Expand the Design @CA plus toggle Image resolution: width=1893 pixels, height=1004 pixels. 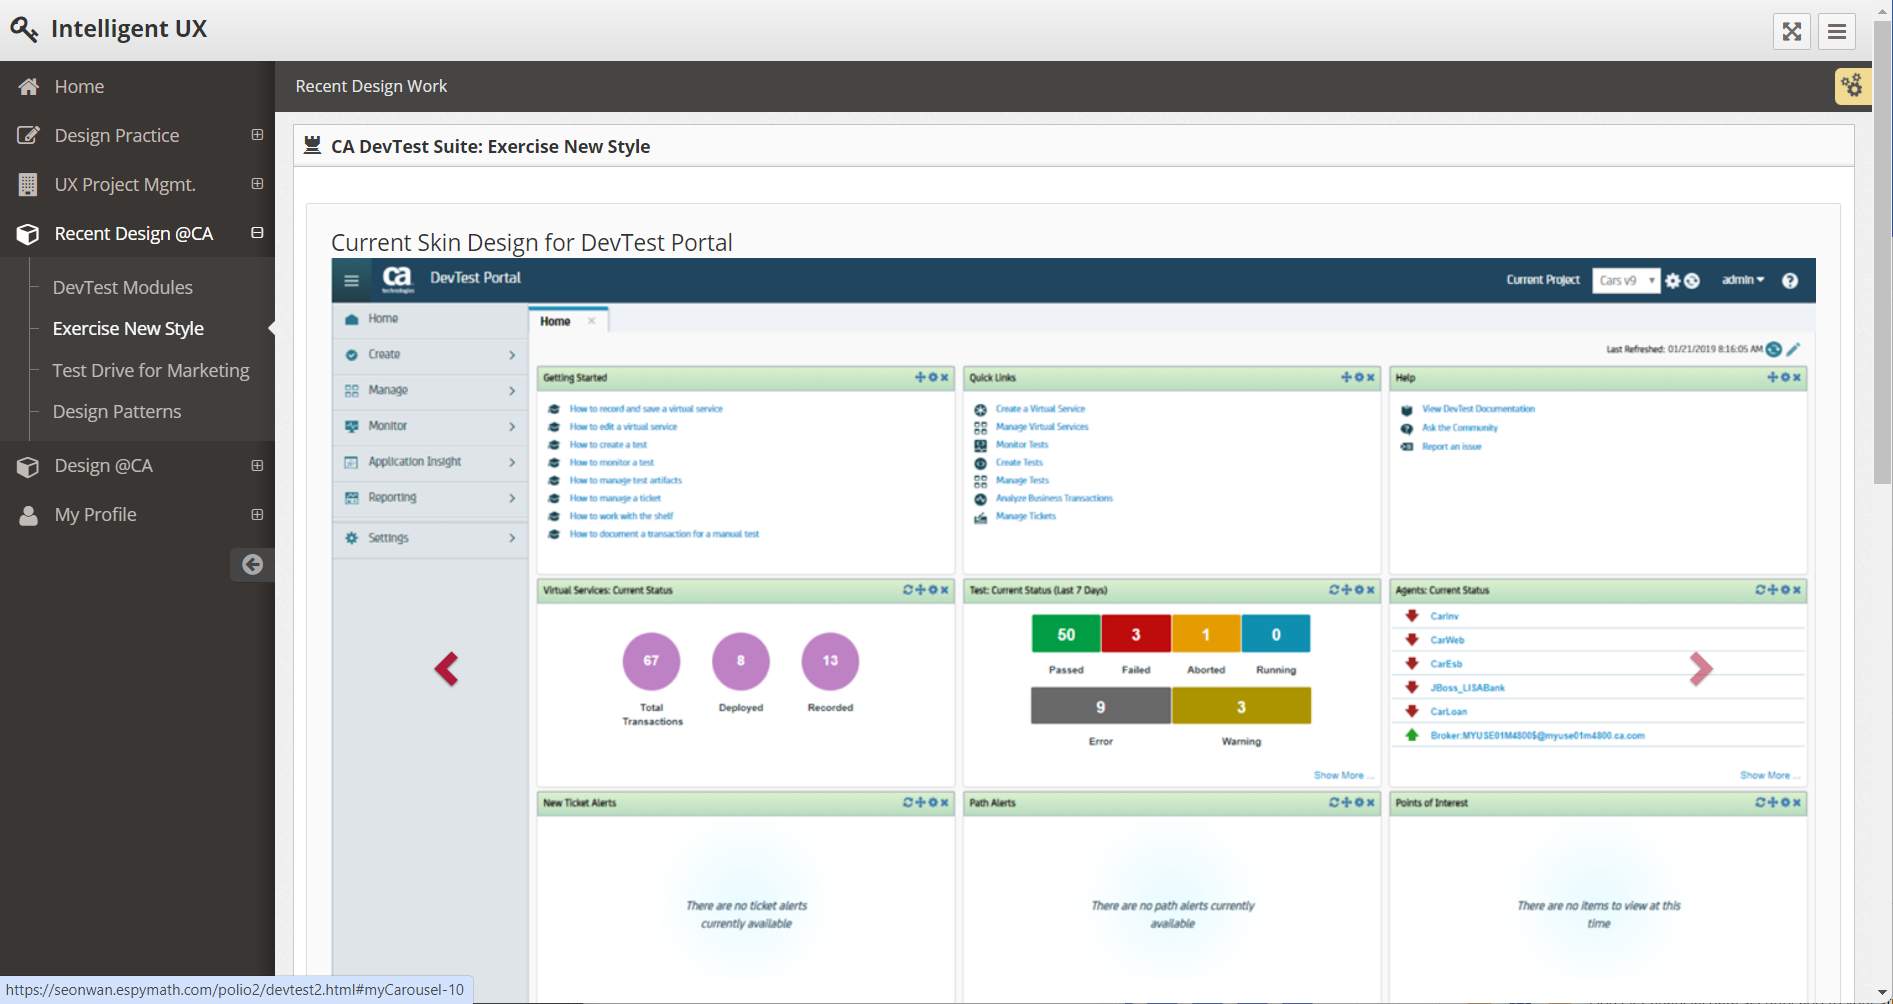coord(257,466)
